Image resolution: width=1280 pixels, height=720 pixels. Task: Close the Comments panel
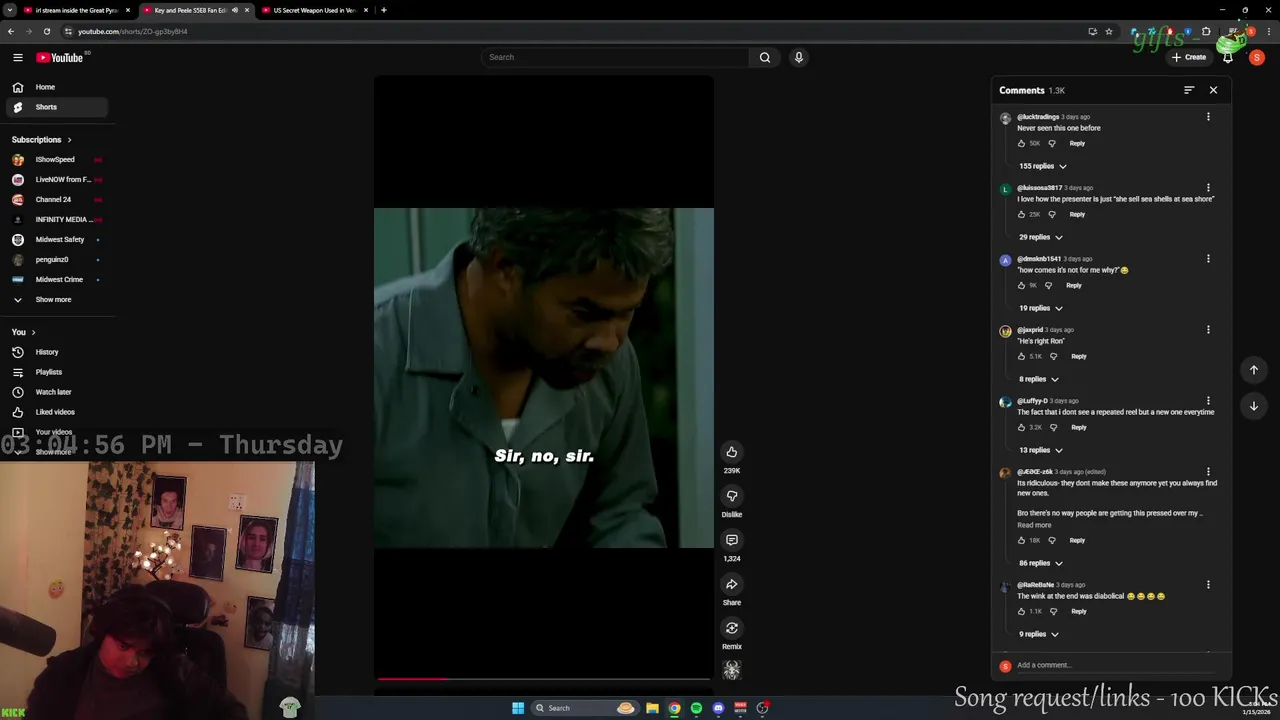tap(1213, 90)
